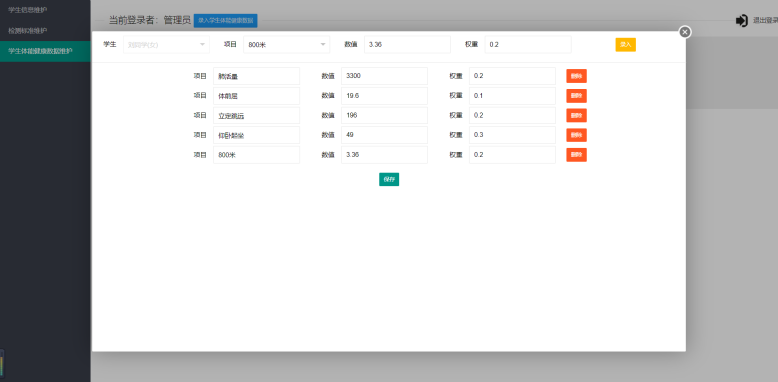Delete the 仰卧起坐 row
The width and height of the screenshot is (778, 382).
pyautogui.click(x=577, y=135)
